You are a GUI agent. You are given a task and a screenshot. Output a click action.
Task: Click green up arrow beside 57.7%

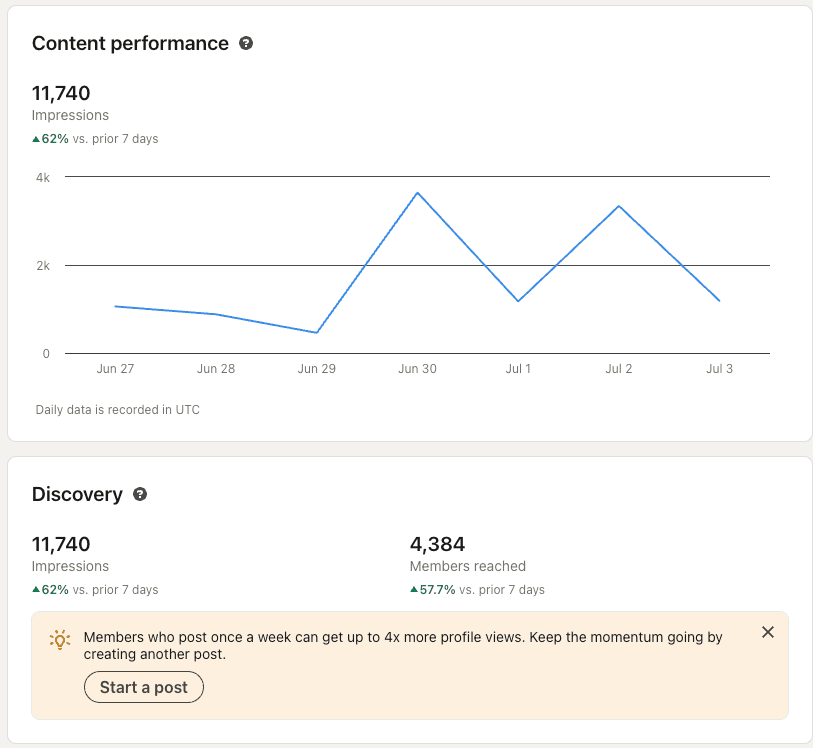click(414, 590)
